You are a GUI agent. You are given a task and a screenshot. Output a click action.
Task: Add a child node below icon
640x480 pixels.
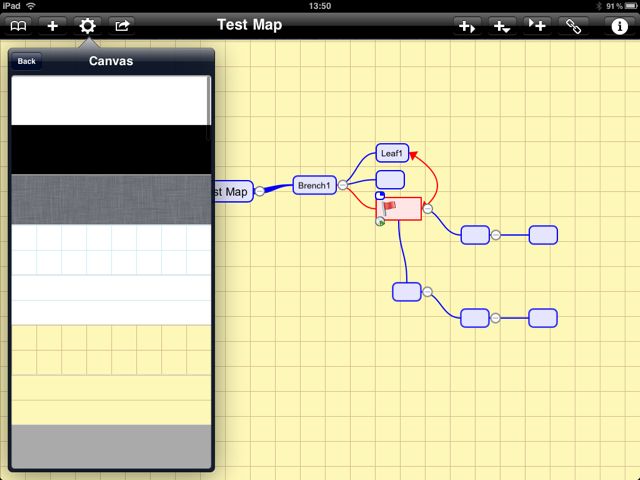(x=502, y=27)
